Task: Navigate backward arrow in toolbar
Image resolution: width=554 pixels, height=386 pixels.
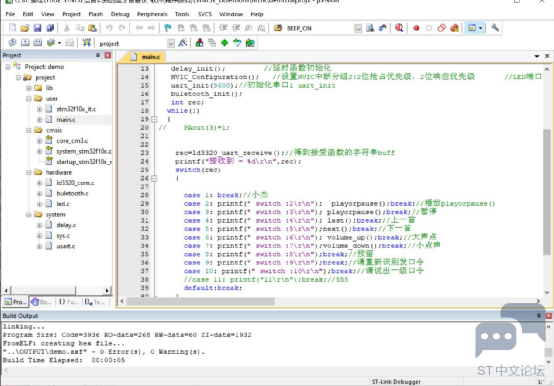Action: pyautogui.click(x=139, y=28)
